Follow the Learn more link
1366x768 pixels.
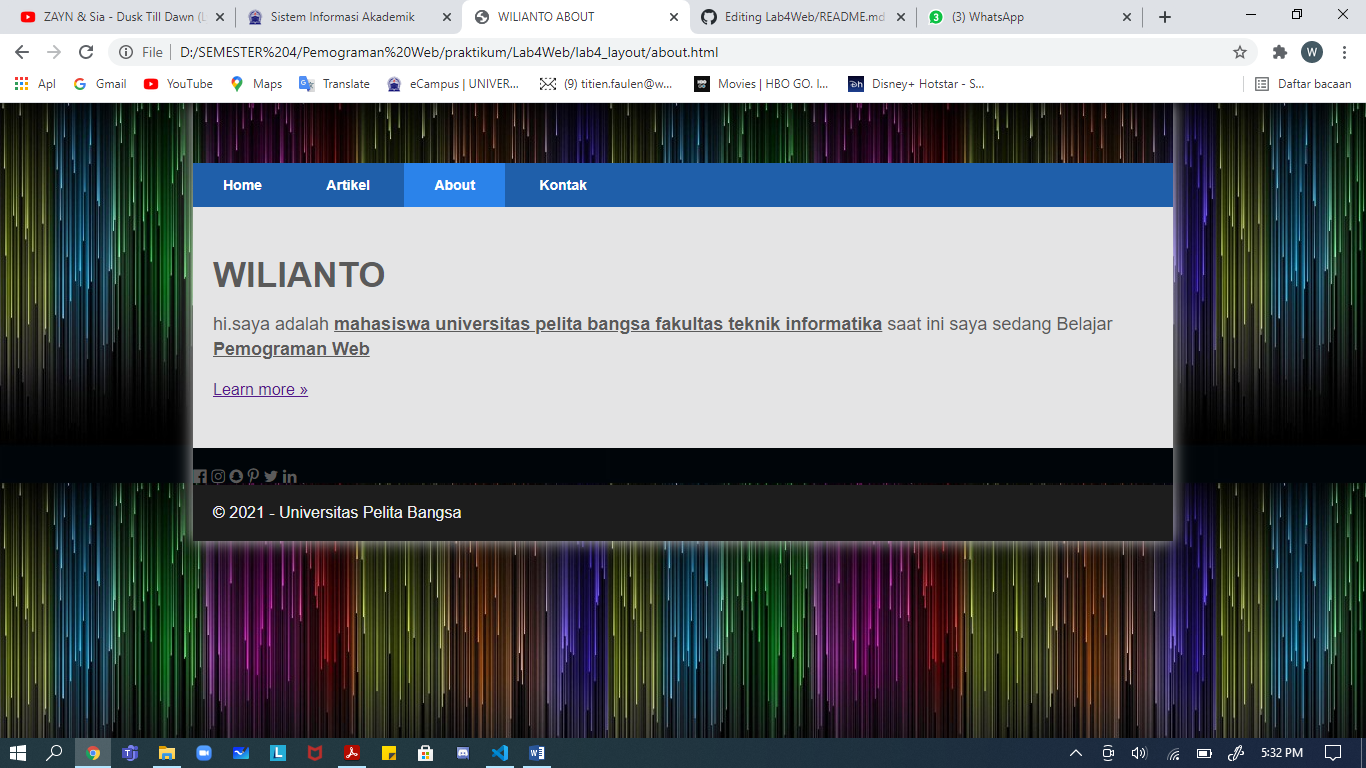click(259, 389)
